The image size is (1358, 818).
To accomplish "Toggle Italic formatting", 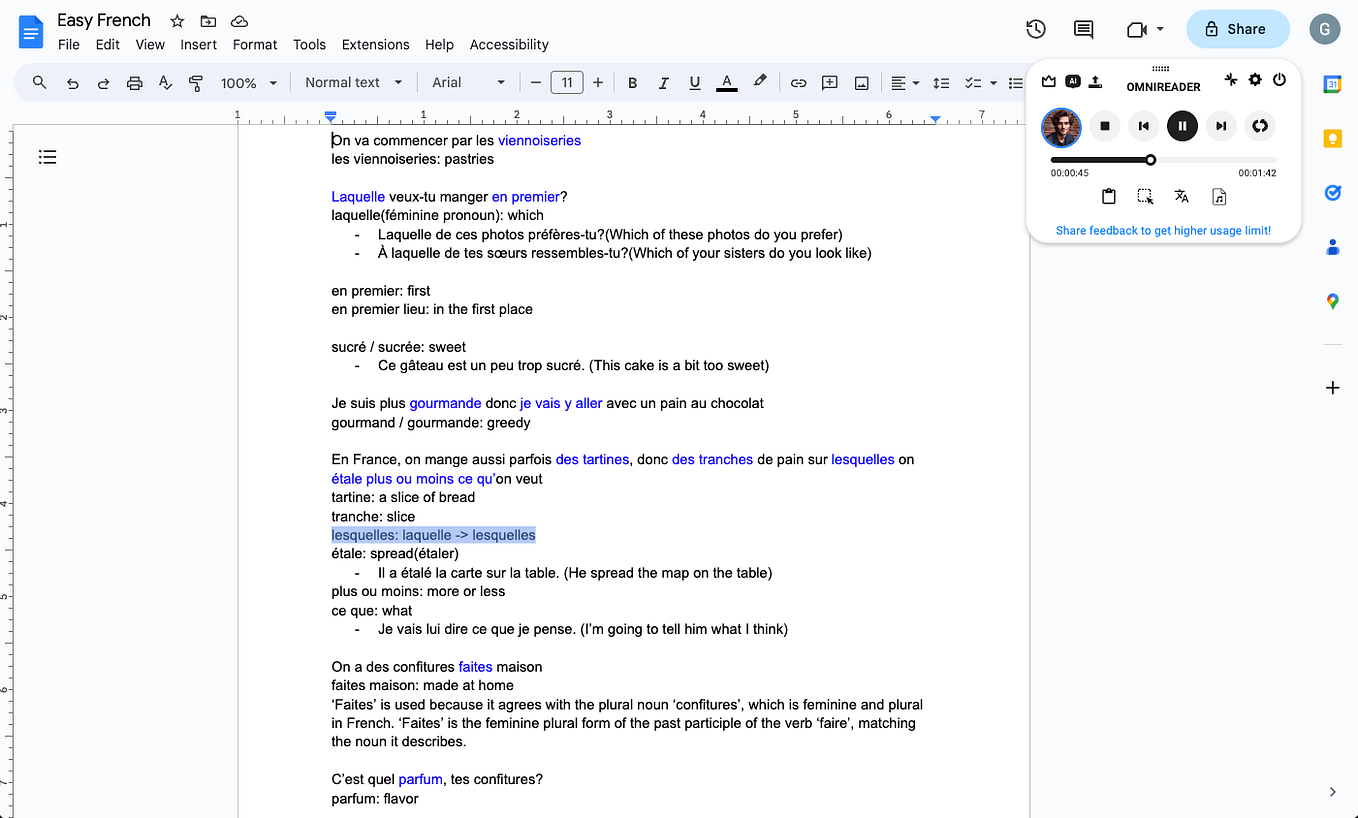I will coord(663,83).
